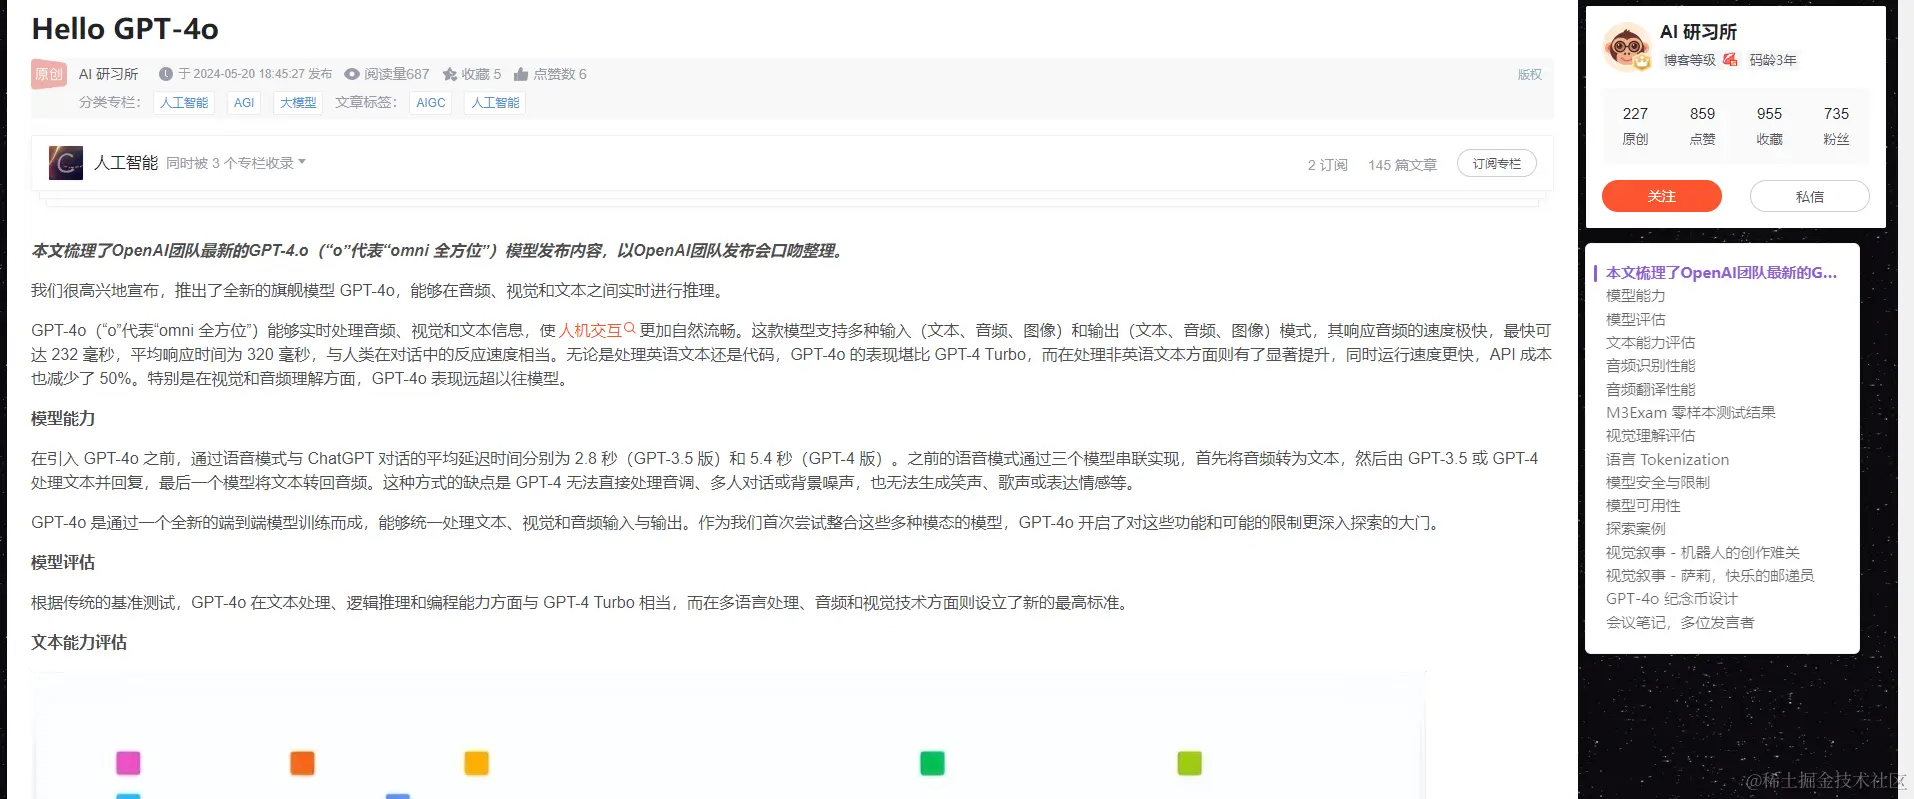Click the lime-green legend square in chart

click(1189, 763)
